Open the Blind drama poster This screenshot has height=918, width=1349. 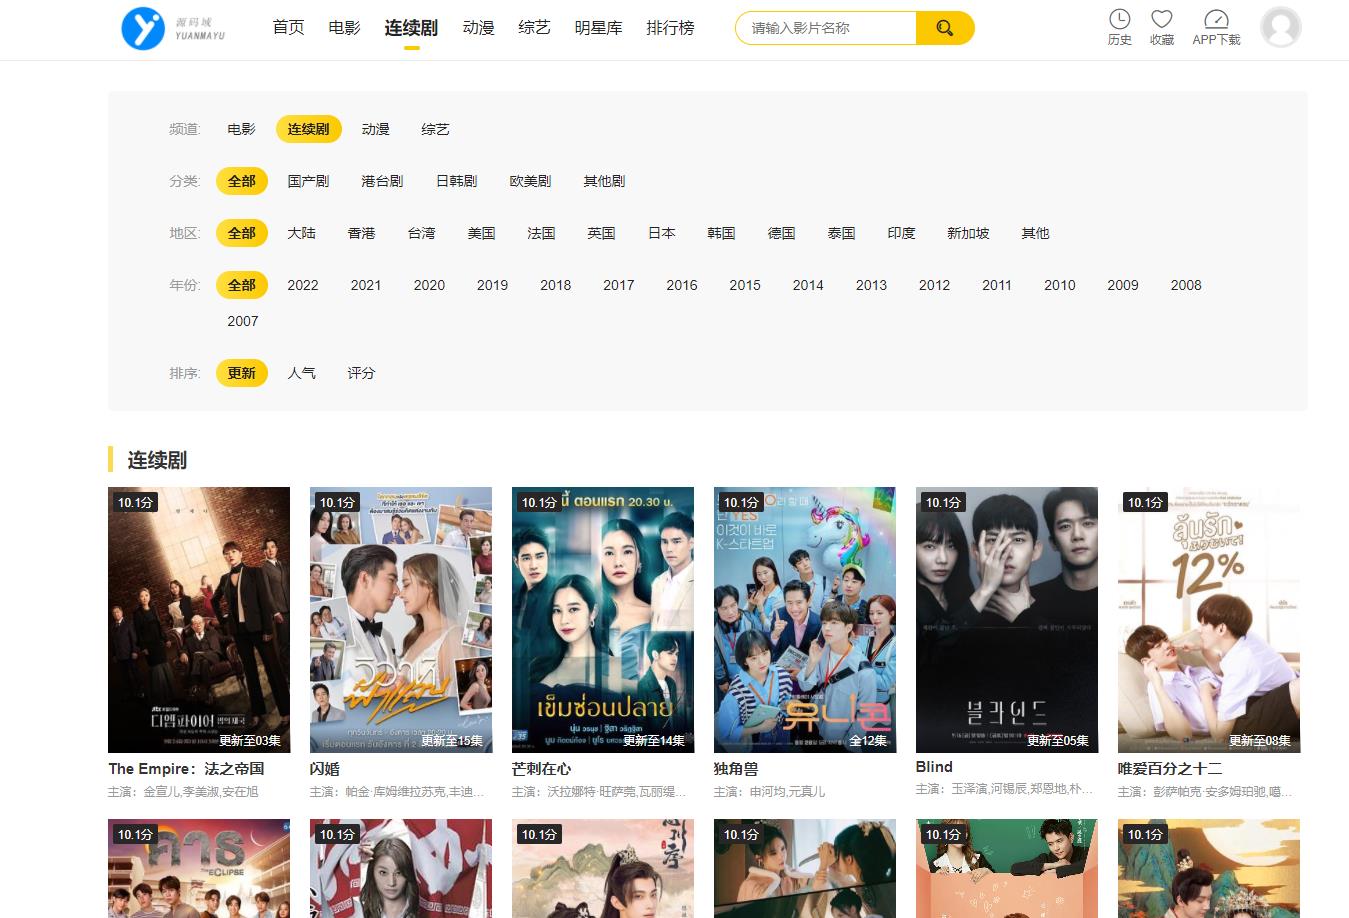(x=1006, y=619)
